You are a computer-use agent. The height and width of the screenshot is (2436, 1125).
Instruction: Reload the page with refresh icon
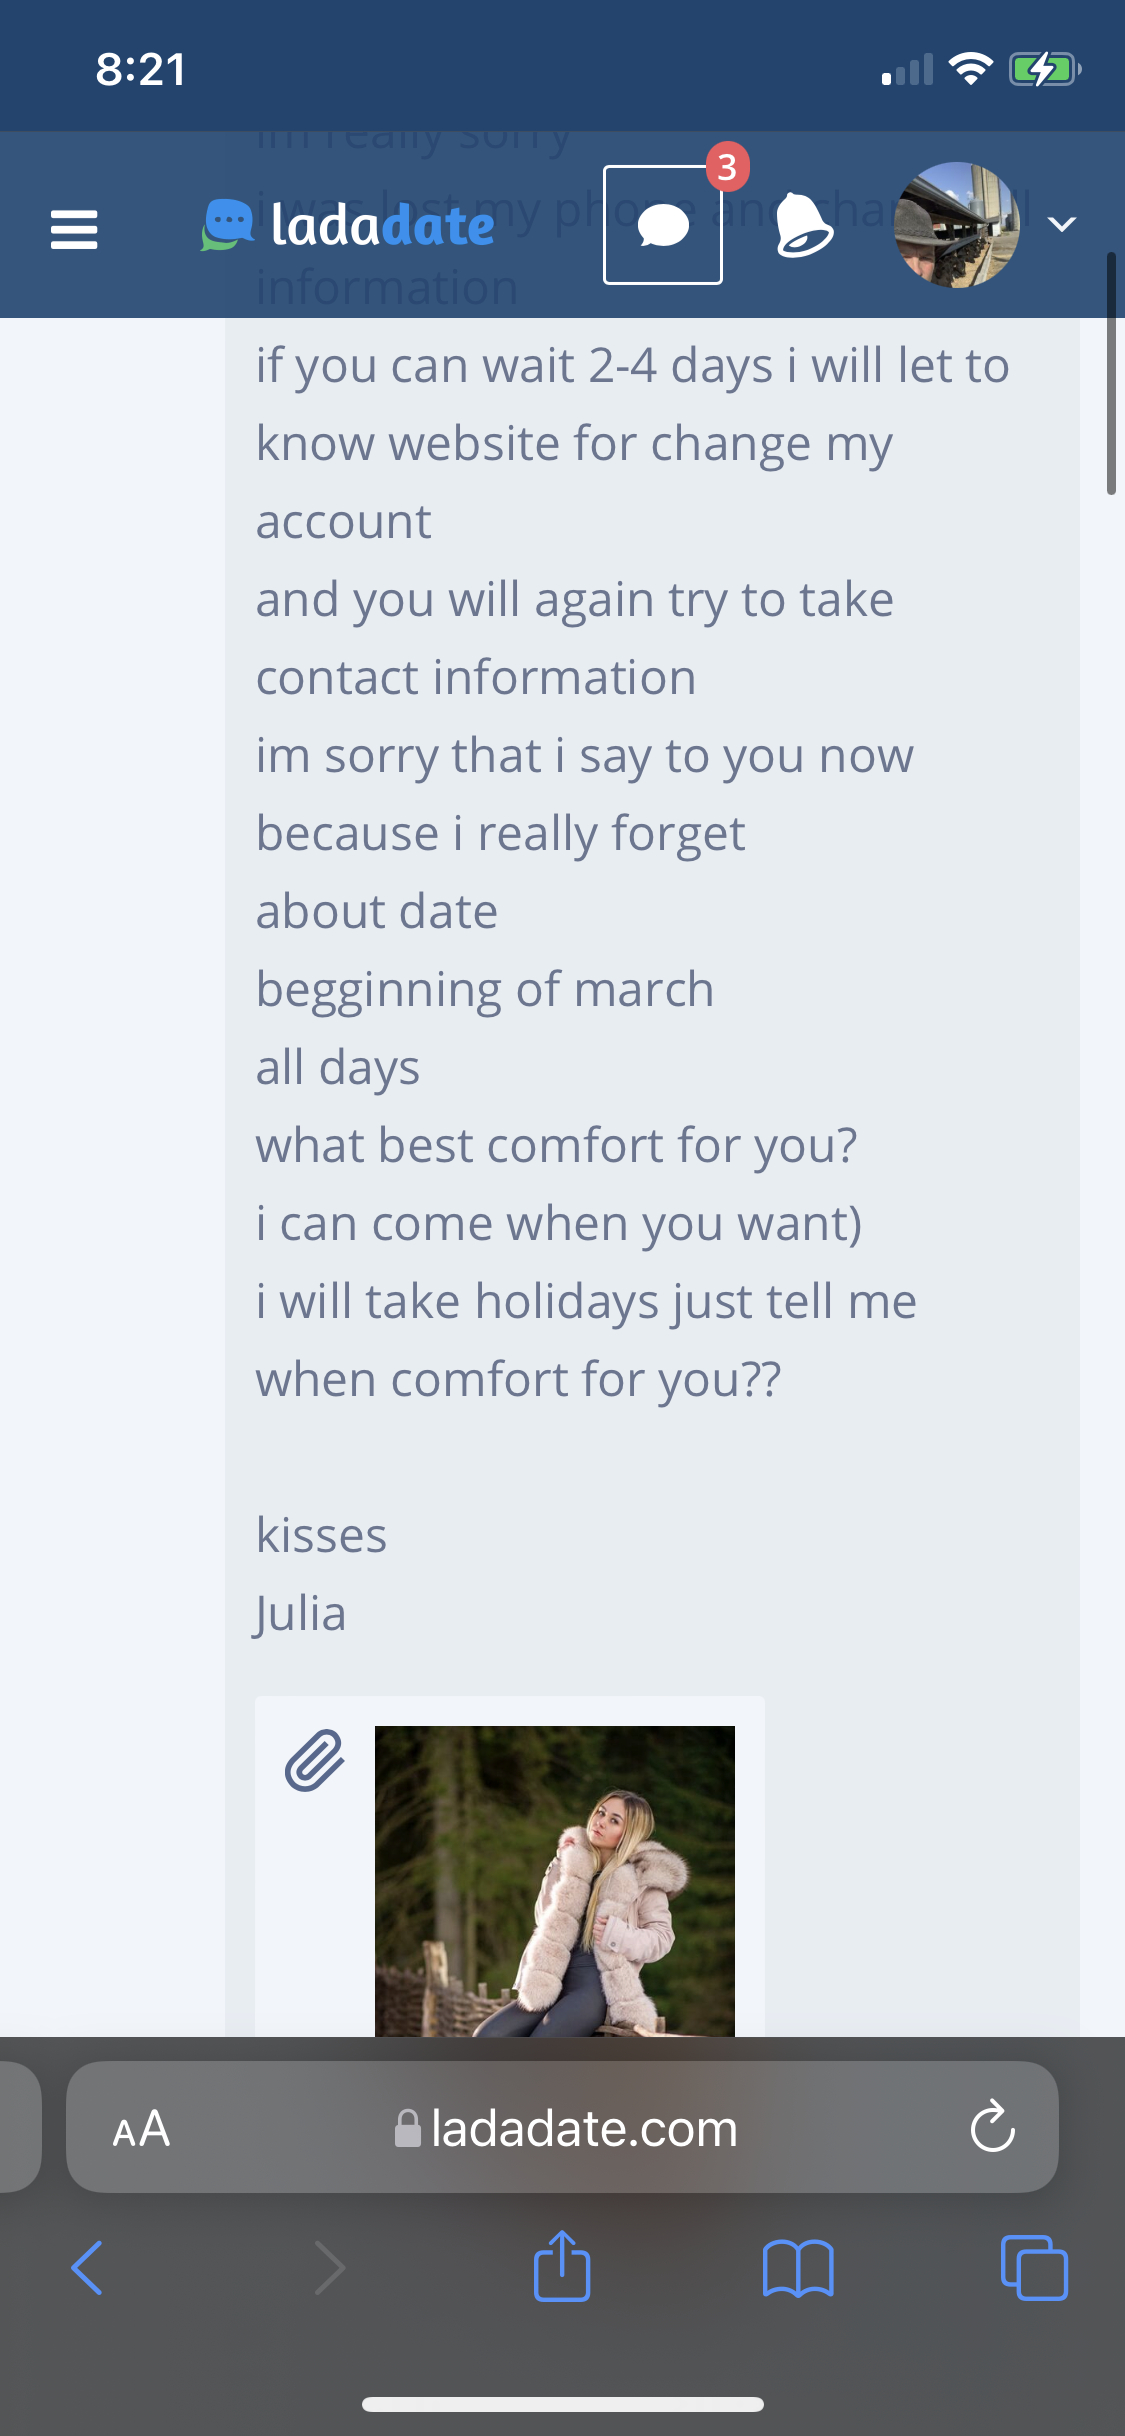coord(992,2128)
